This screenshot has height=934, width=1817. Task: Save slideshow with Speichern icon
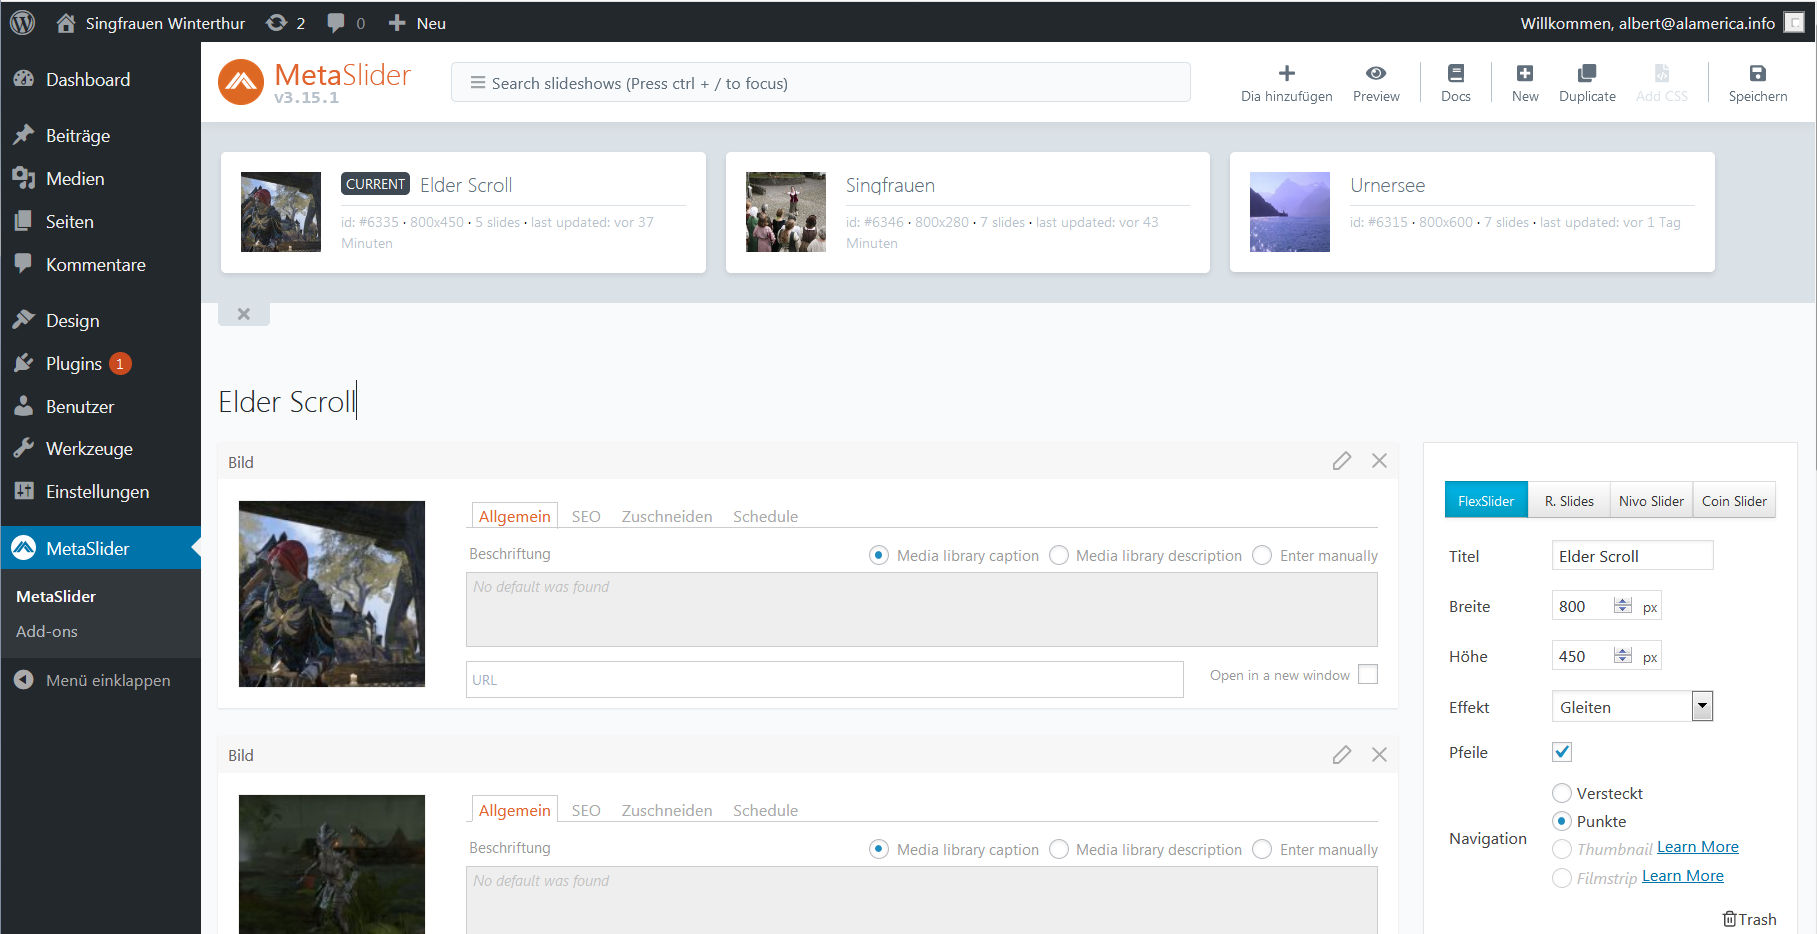pos(1757,74)
